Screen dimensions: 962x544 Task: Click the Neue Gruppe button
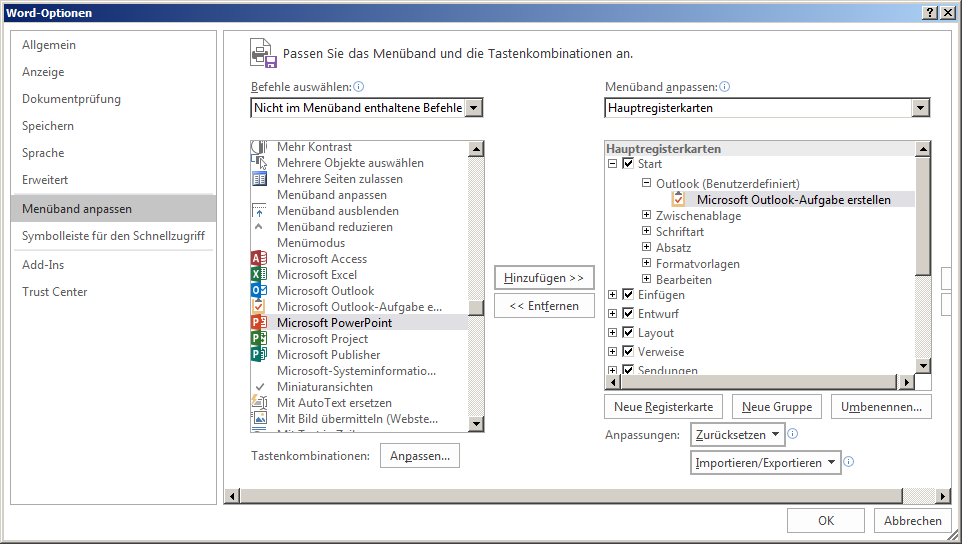[x=777, y=407]
